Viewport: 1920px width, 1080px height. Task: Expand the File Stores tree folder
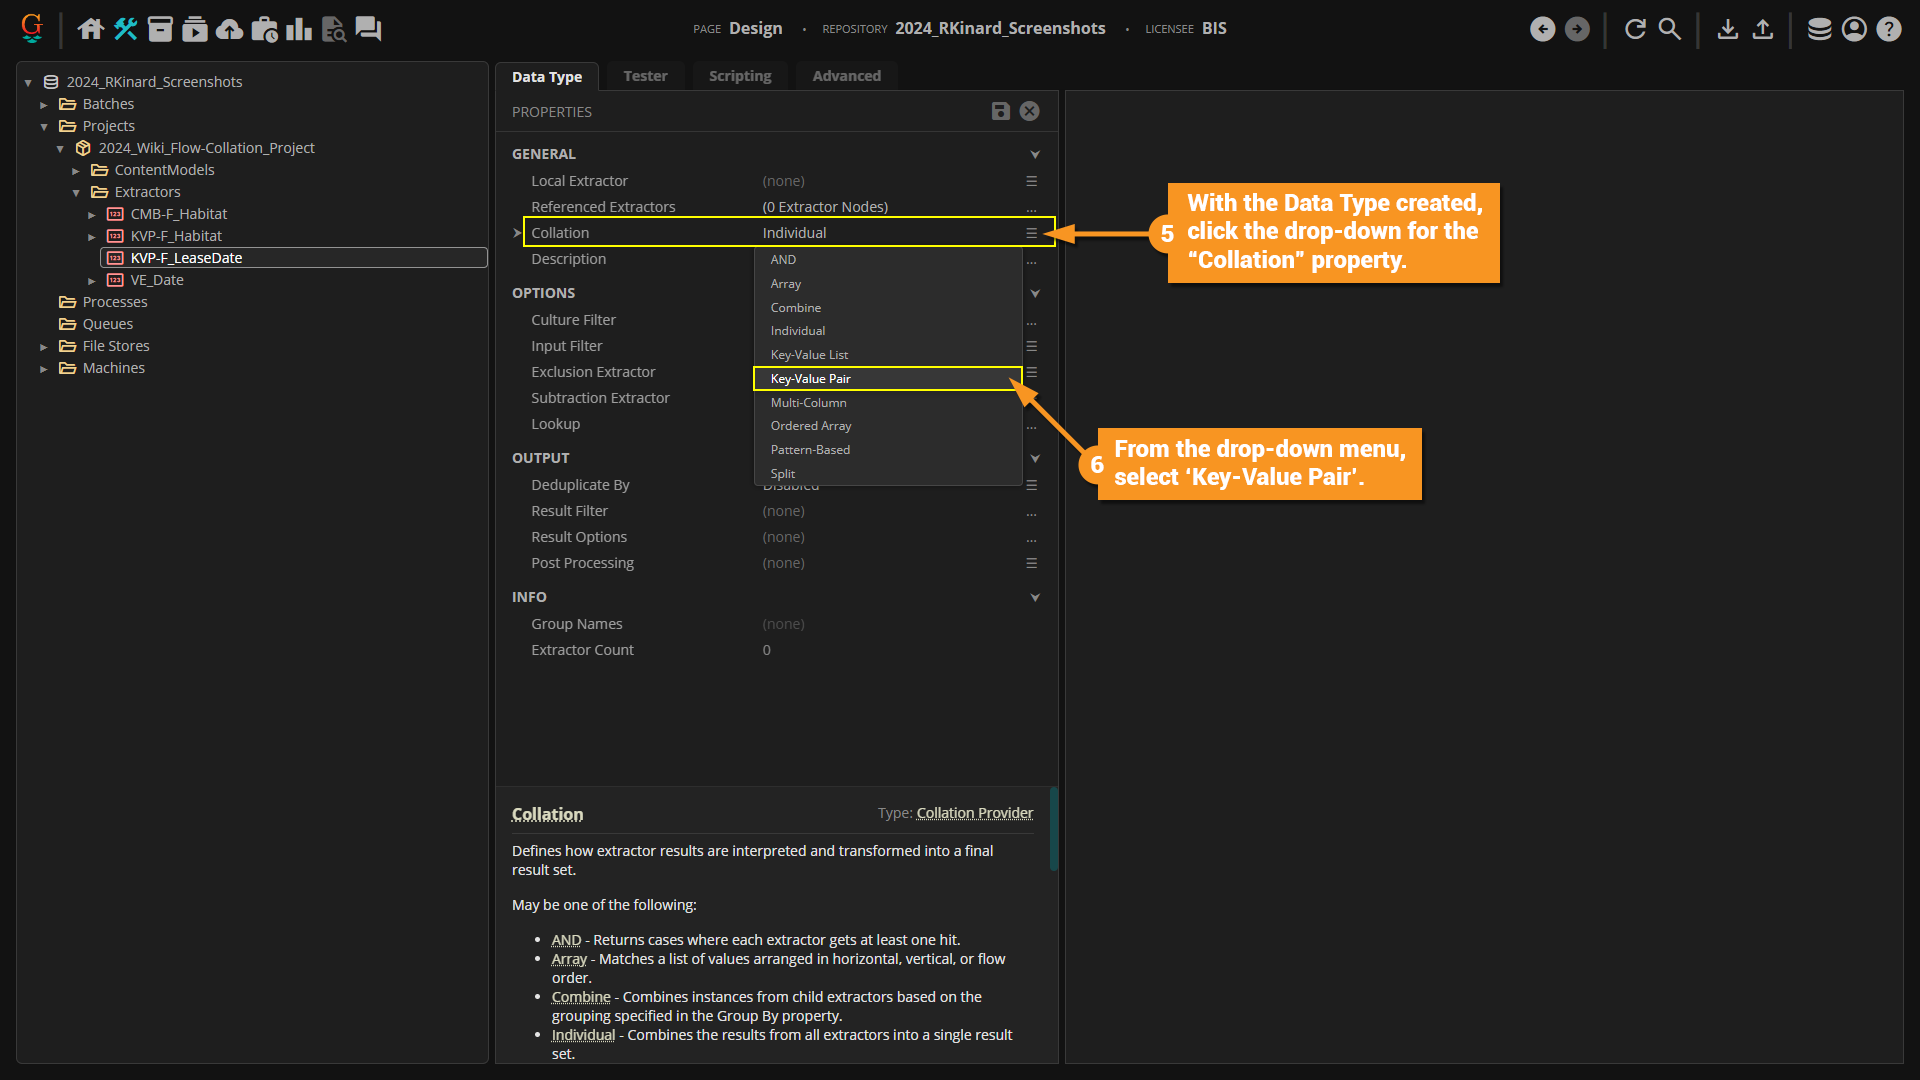[x=44, y=346]
